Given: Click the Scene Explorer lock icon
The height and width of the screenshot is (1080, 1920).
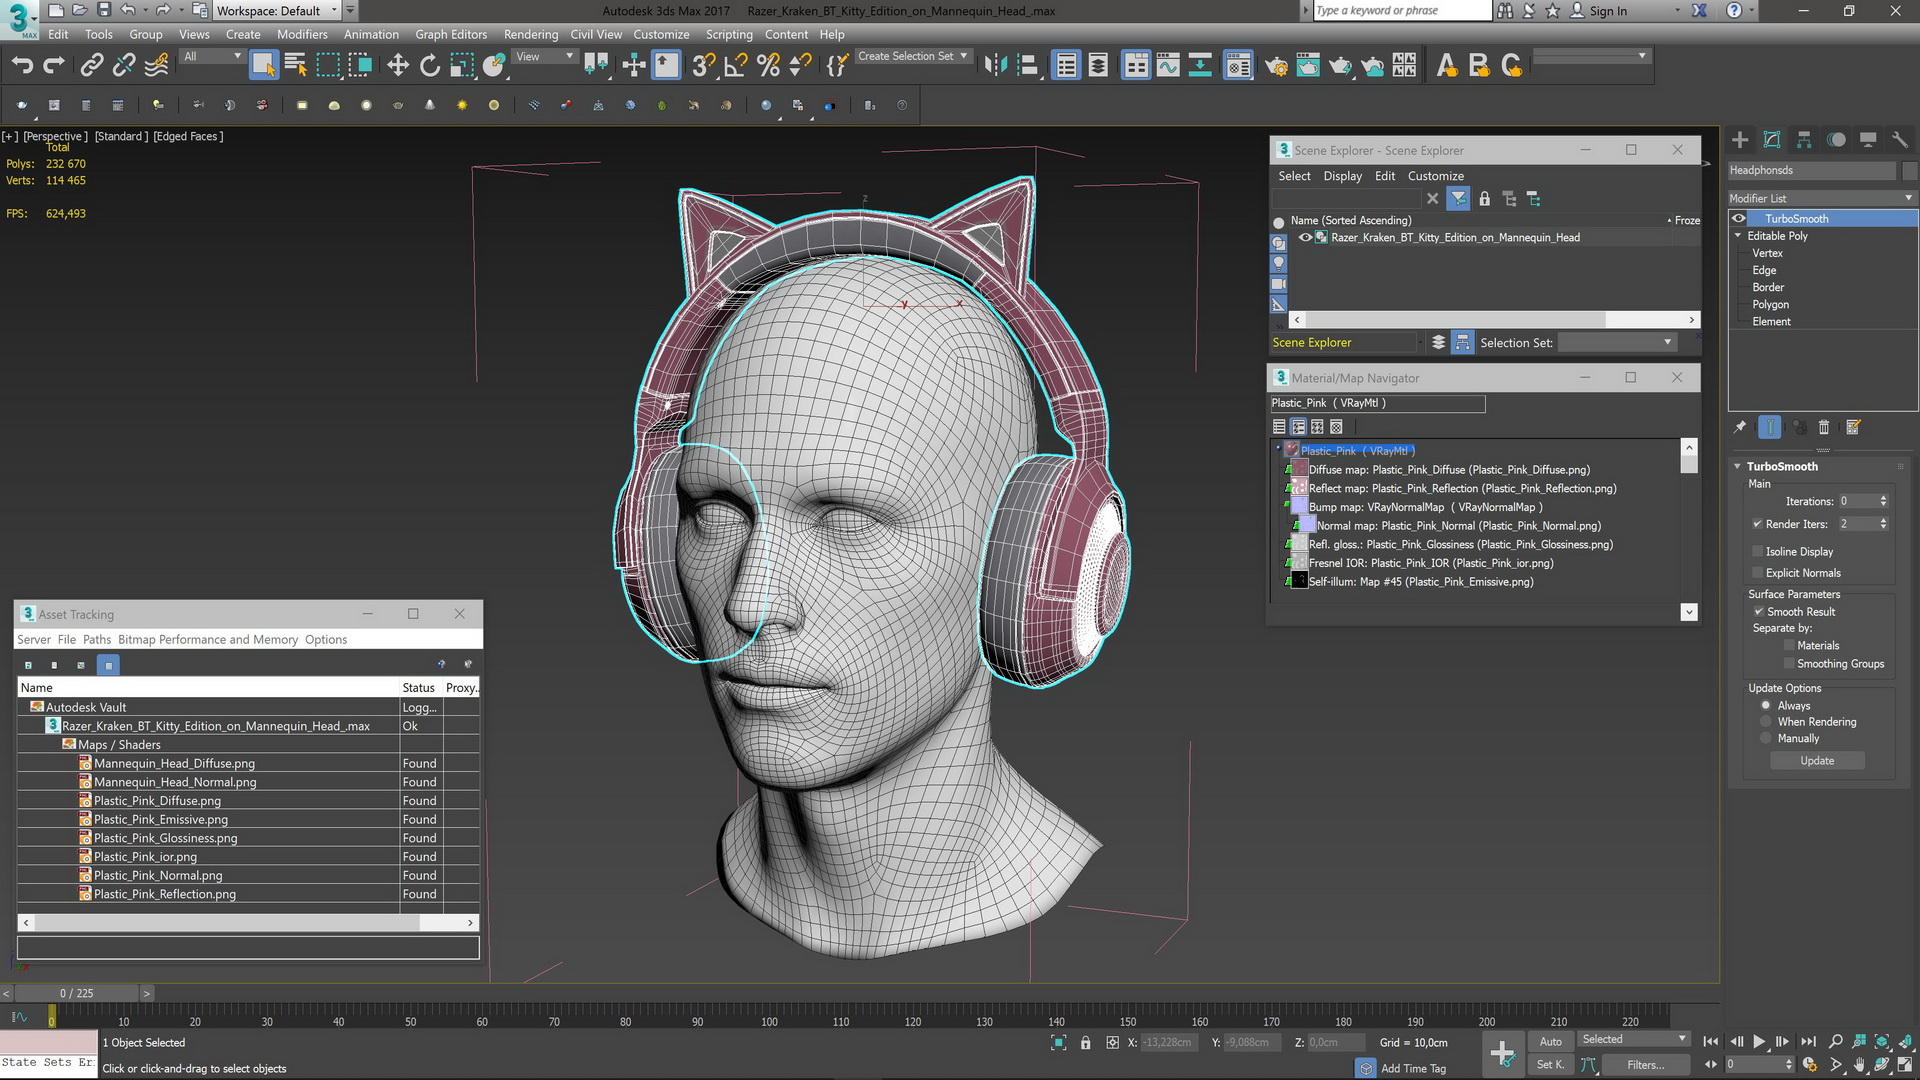Looking at the screenshot, I should [1484, 199].
